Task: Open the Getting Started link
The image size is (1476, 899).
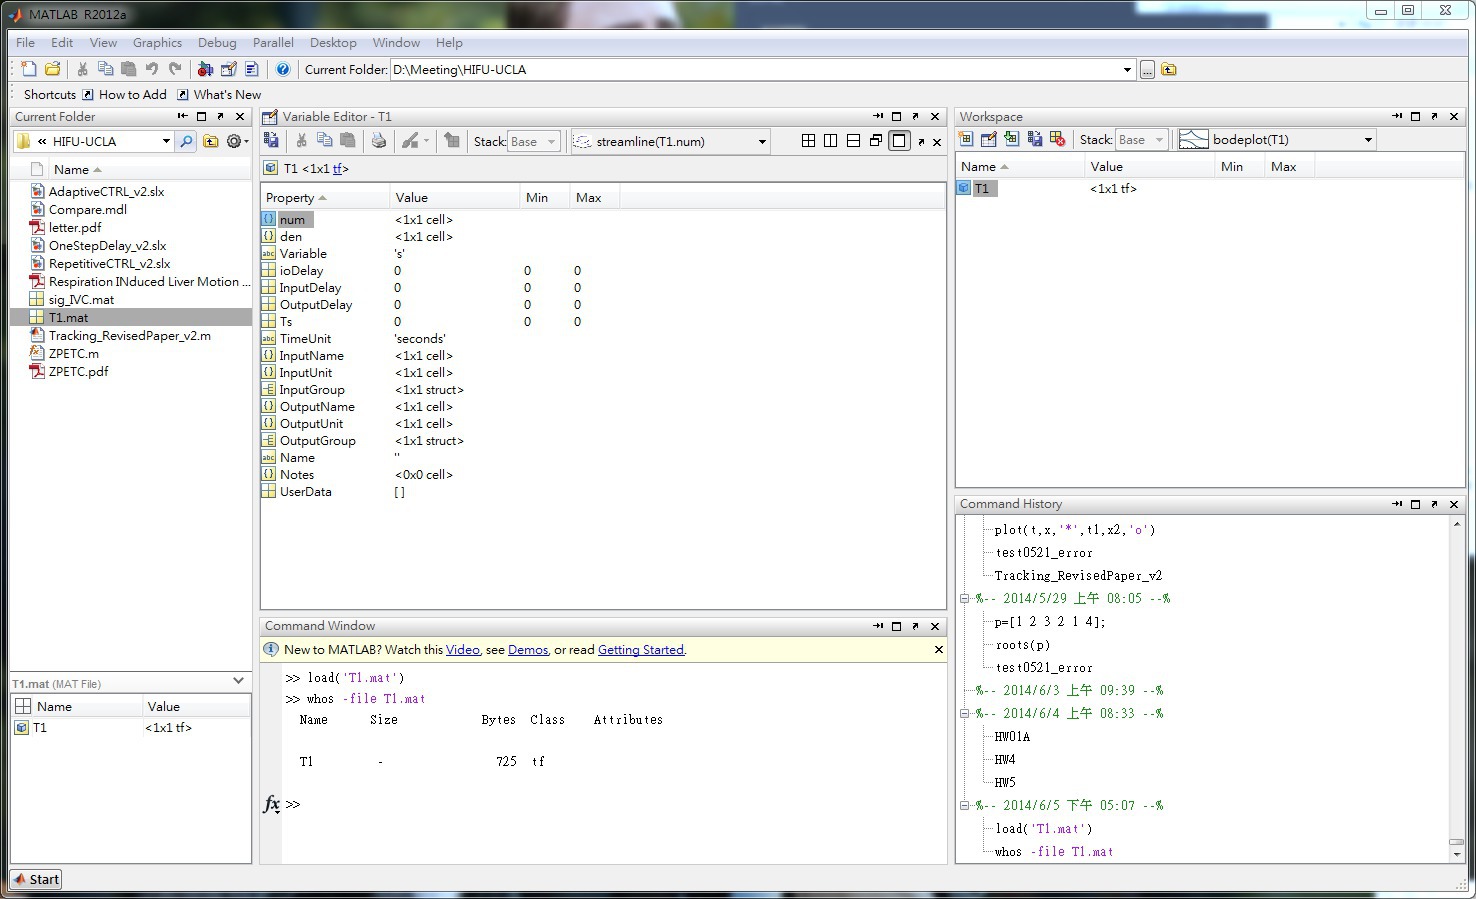Action: (x=641, y=650)
